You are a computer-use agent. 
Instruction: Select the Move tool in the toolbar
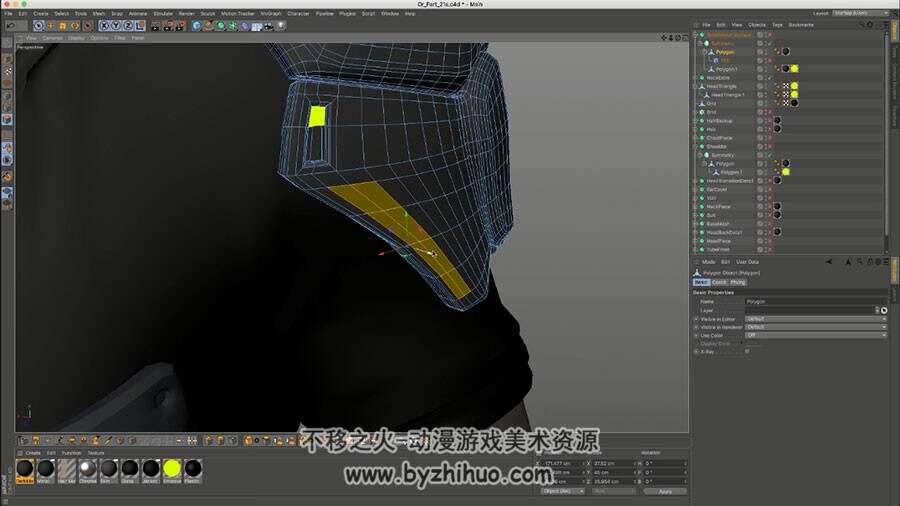point(51,26)
